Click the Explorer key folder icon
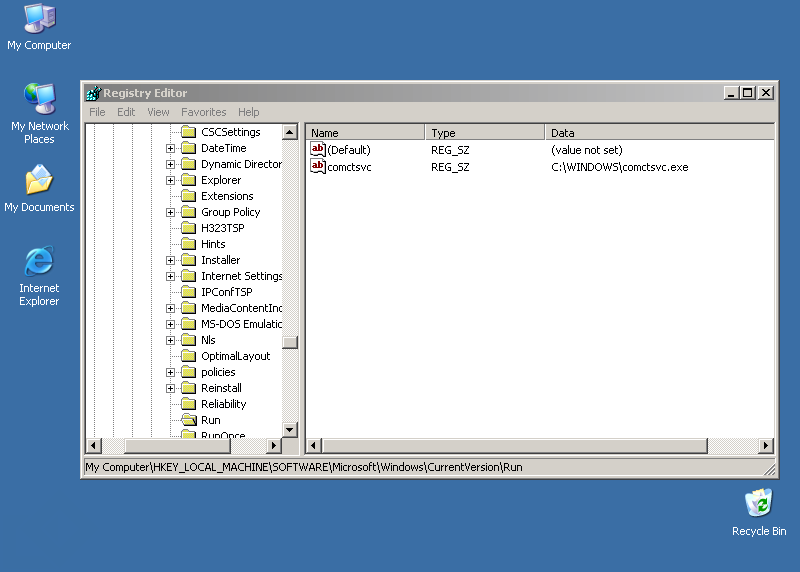Viewport: 800px width, 572px height. [x=189, y=180]
